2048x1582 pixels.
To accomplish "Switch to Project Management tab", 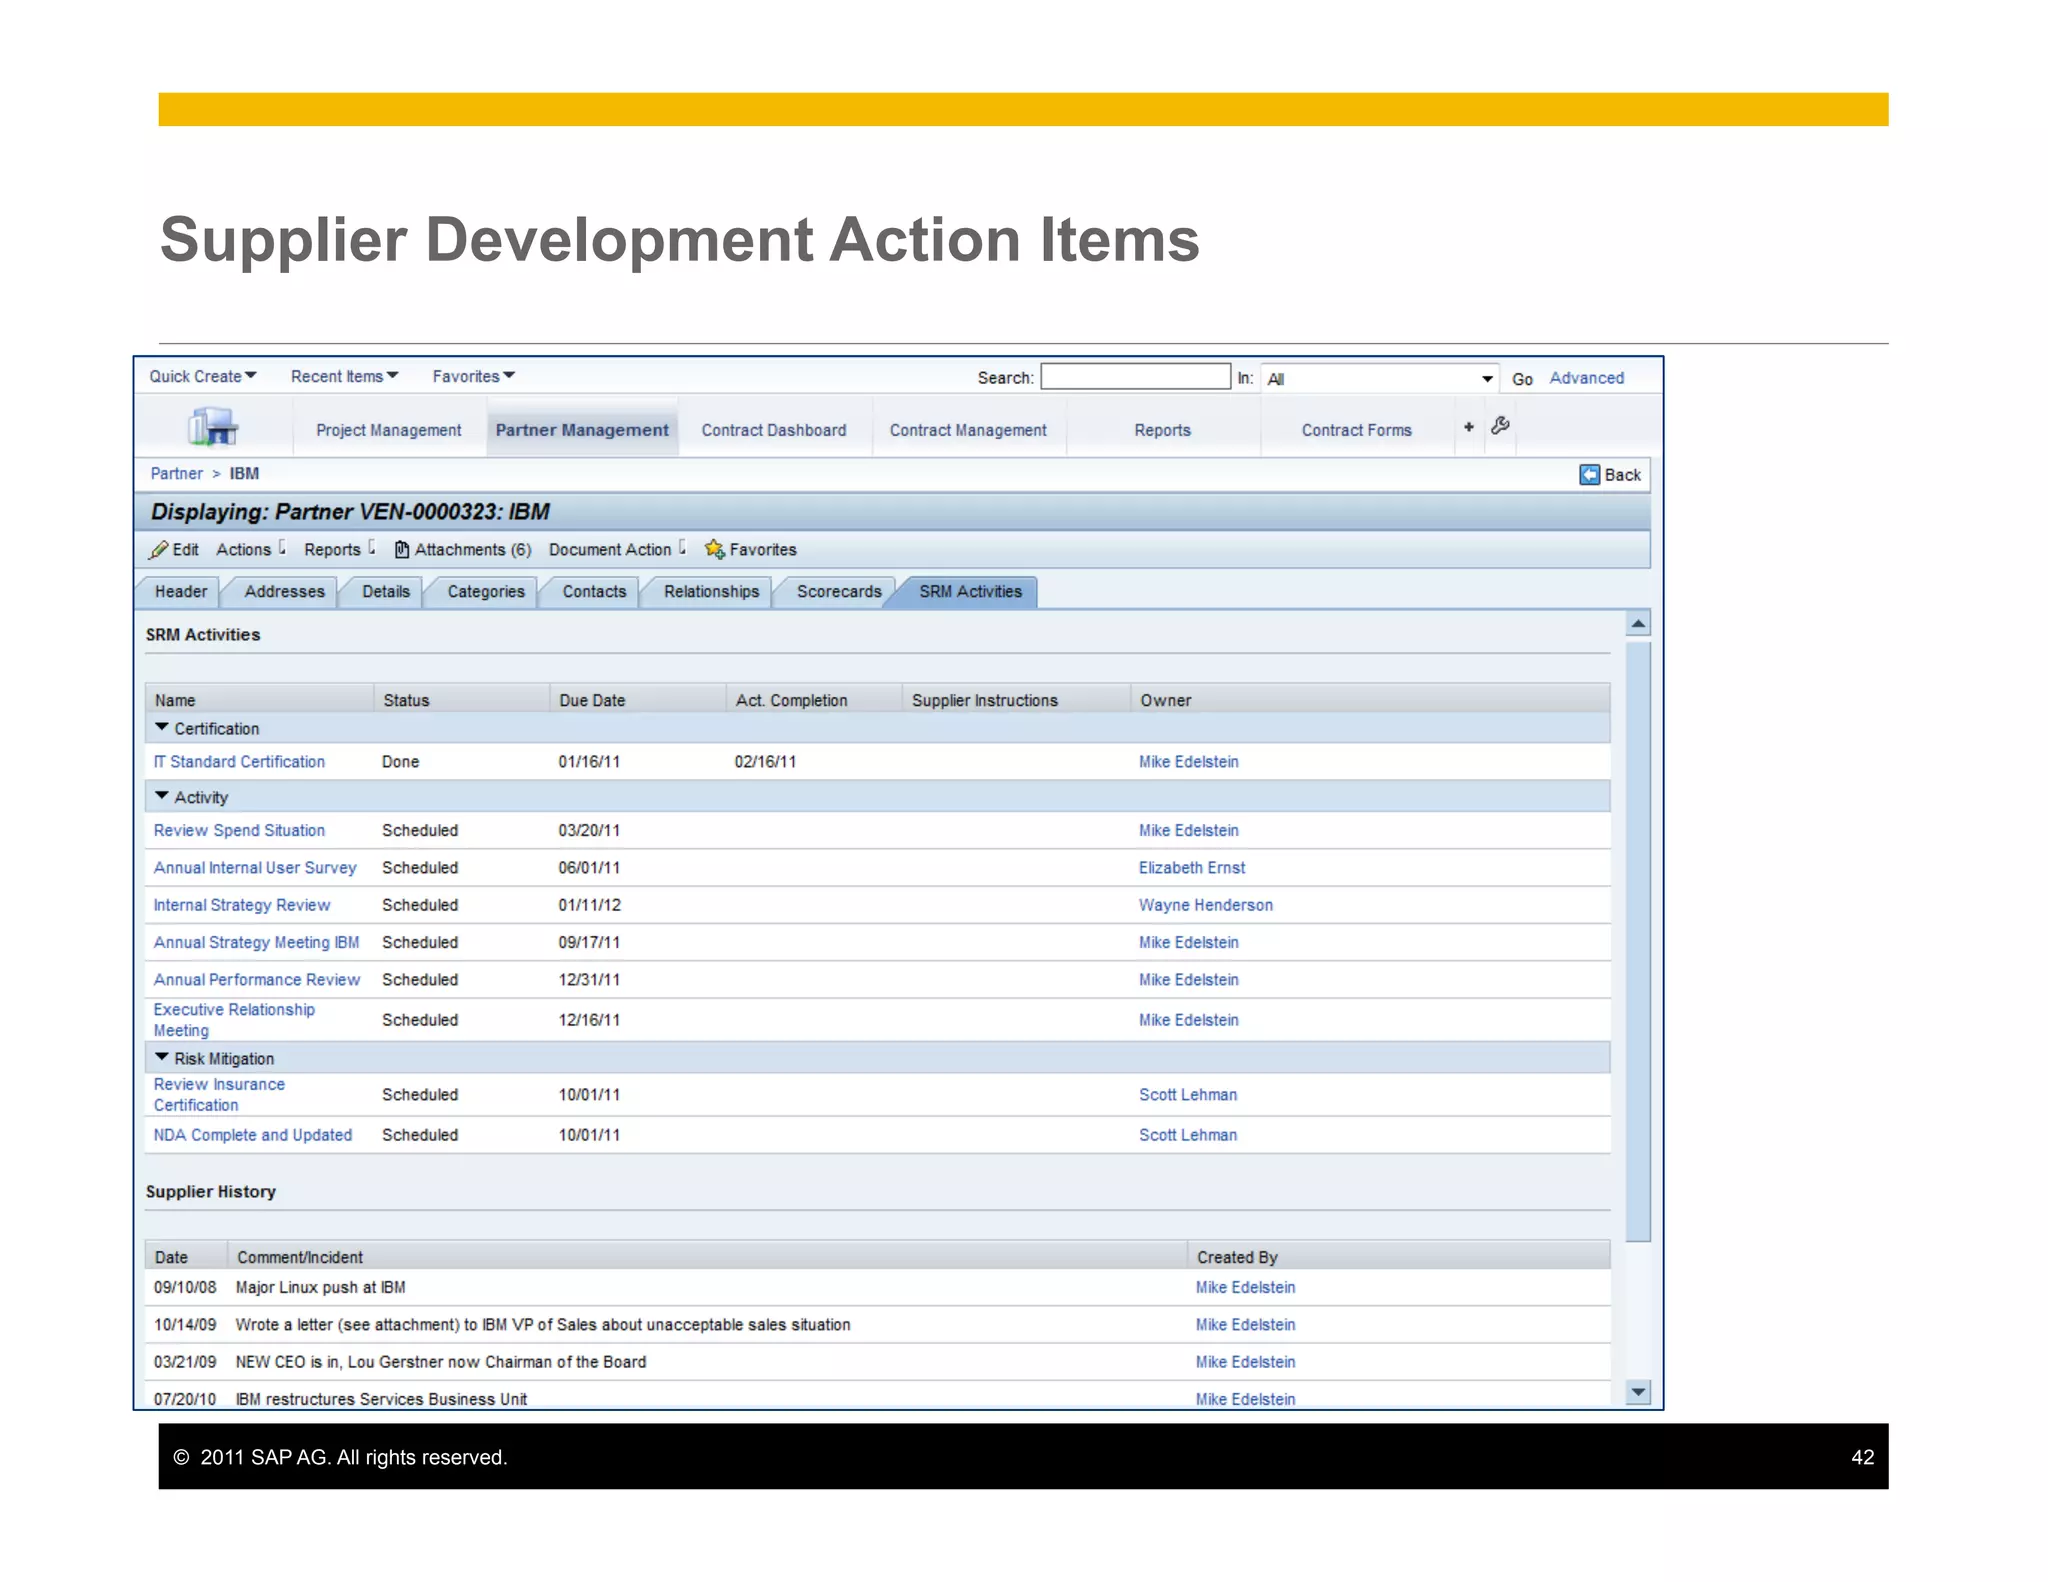I will (388, 430).
